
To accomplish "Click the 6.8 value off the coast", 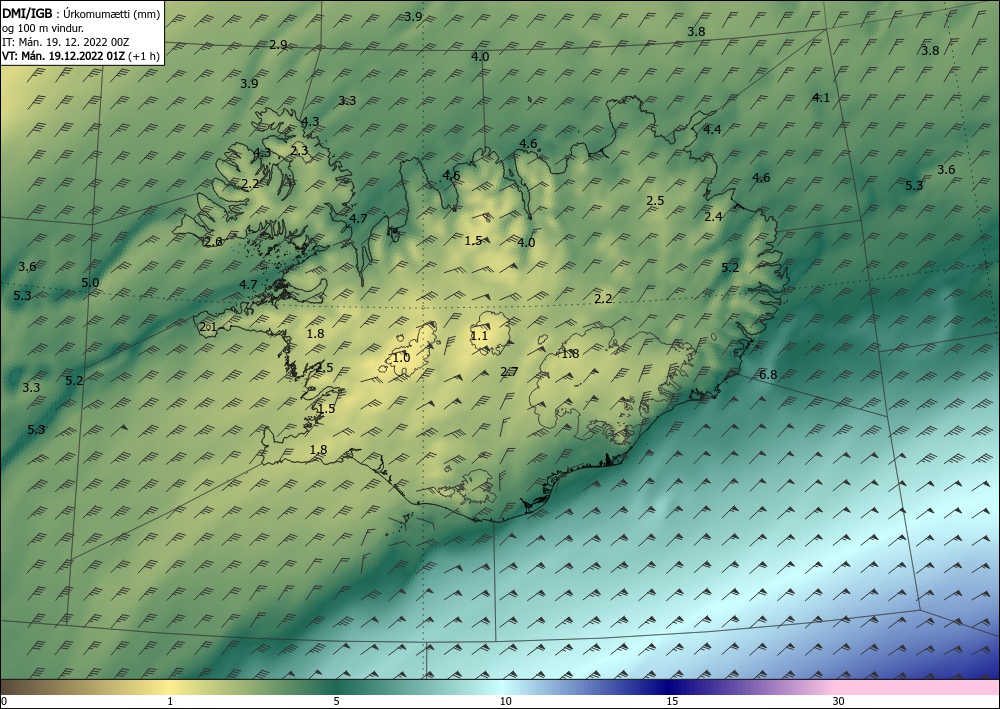I will [768, 374].
